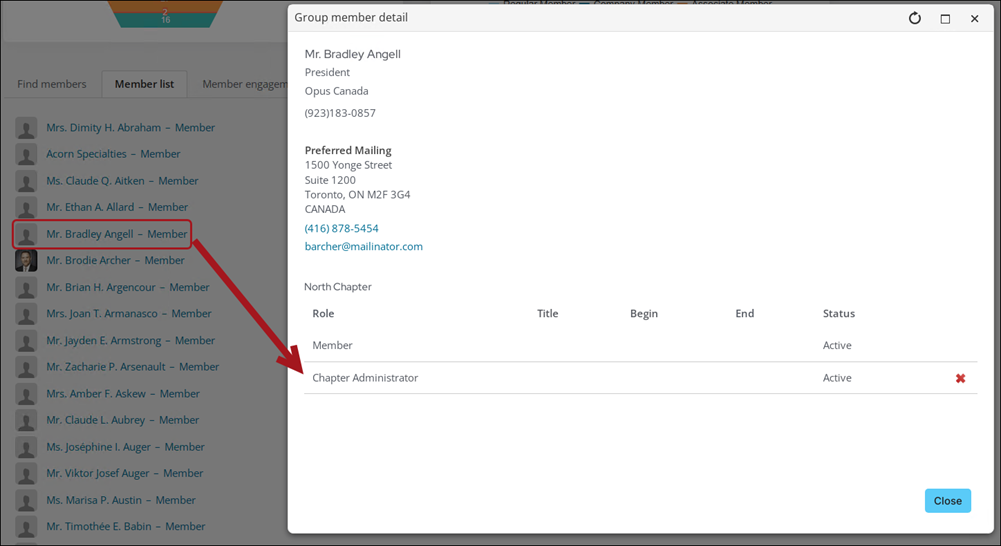
Task: Select the Member list tab
Action: (x=144, y=84)
